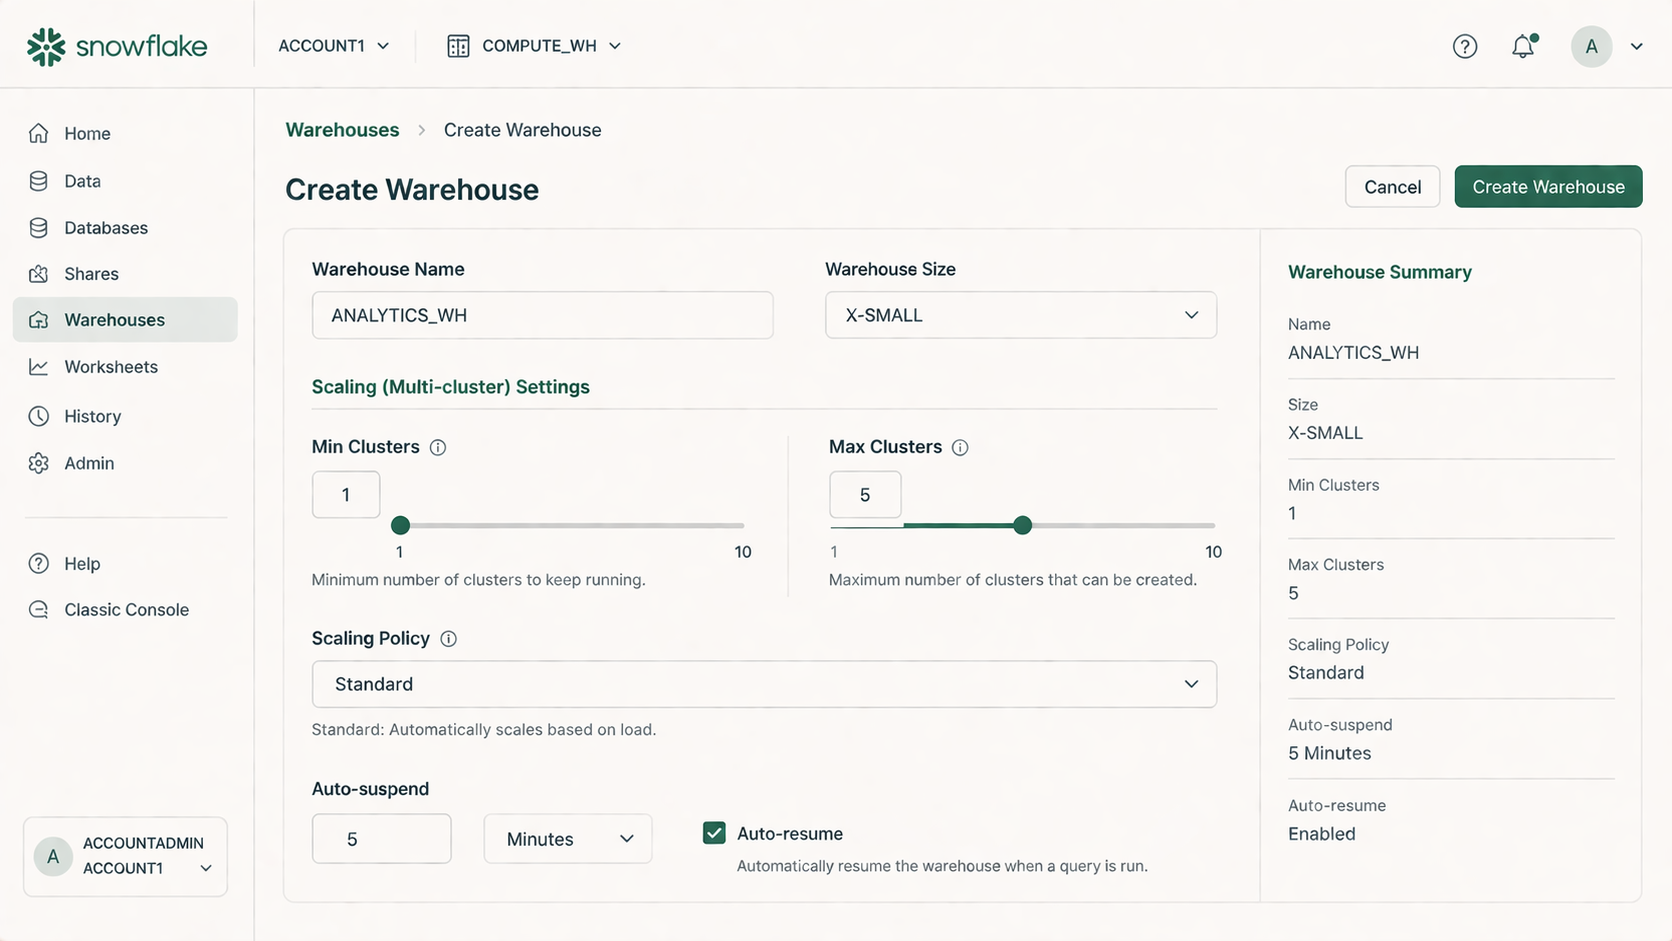
Task: Expand the user menu chevron in header
Action: click(x=1637, y=46)
